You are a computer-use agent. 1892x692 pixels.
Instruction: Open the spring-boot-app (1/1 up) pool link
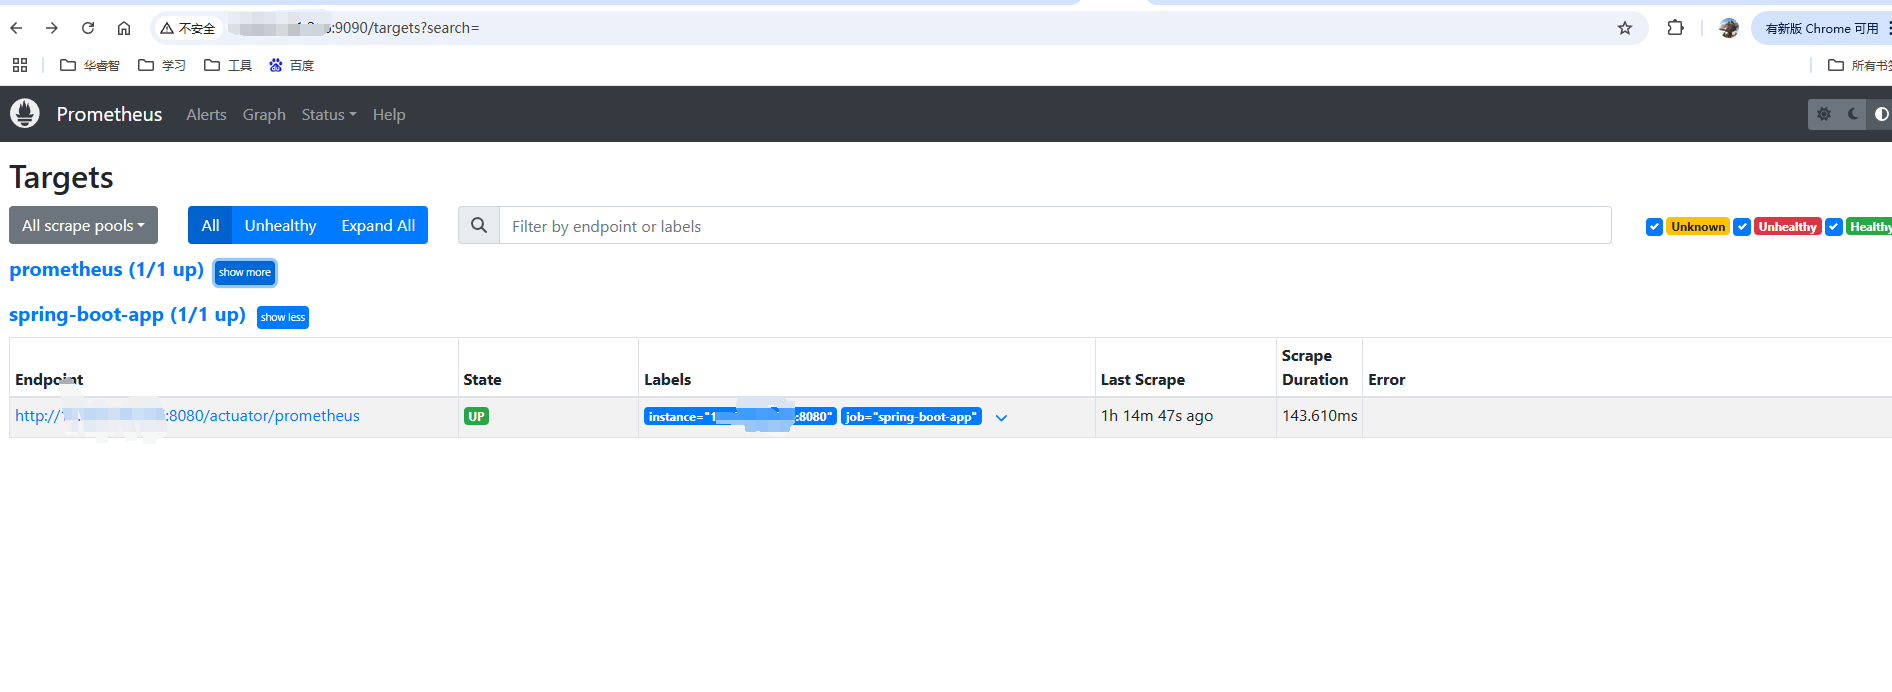(x=127, y=315)
